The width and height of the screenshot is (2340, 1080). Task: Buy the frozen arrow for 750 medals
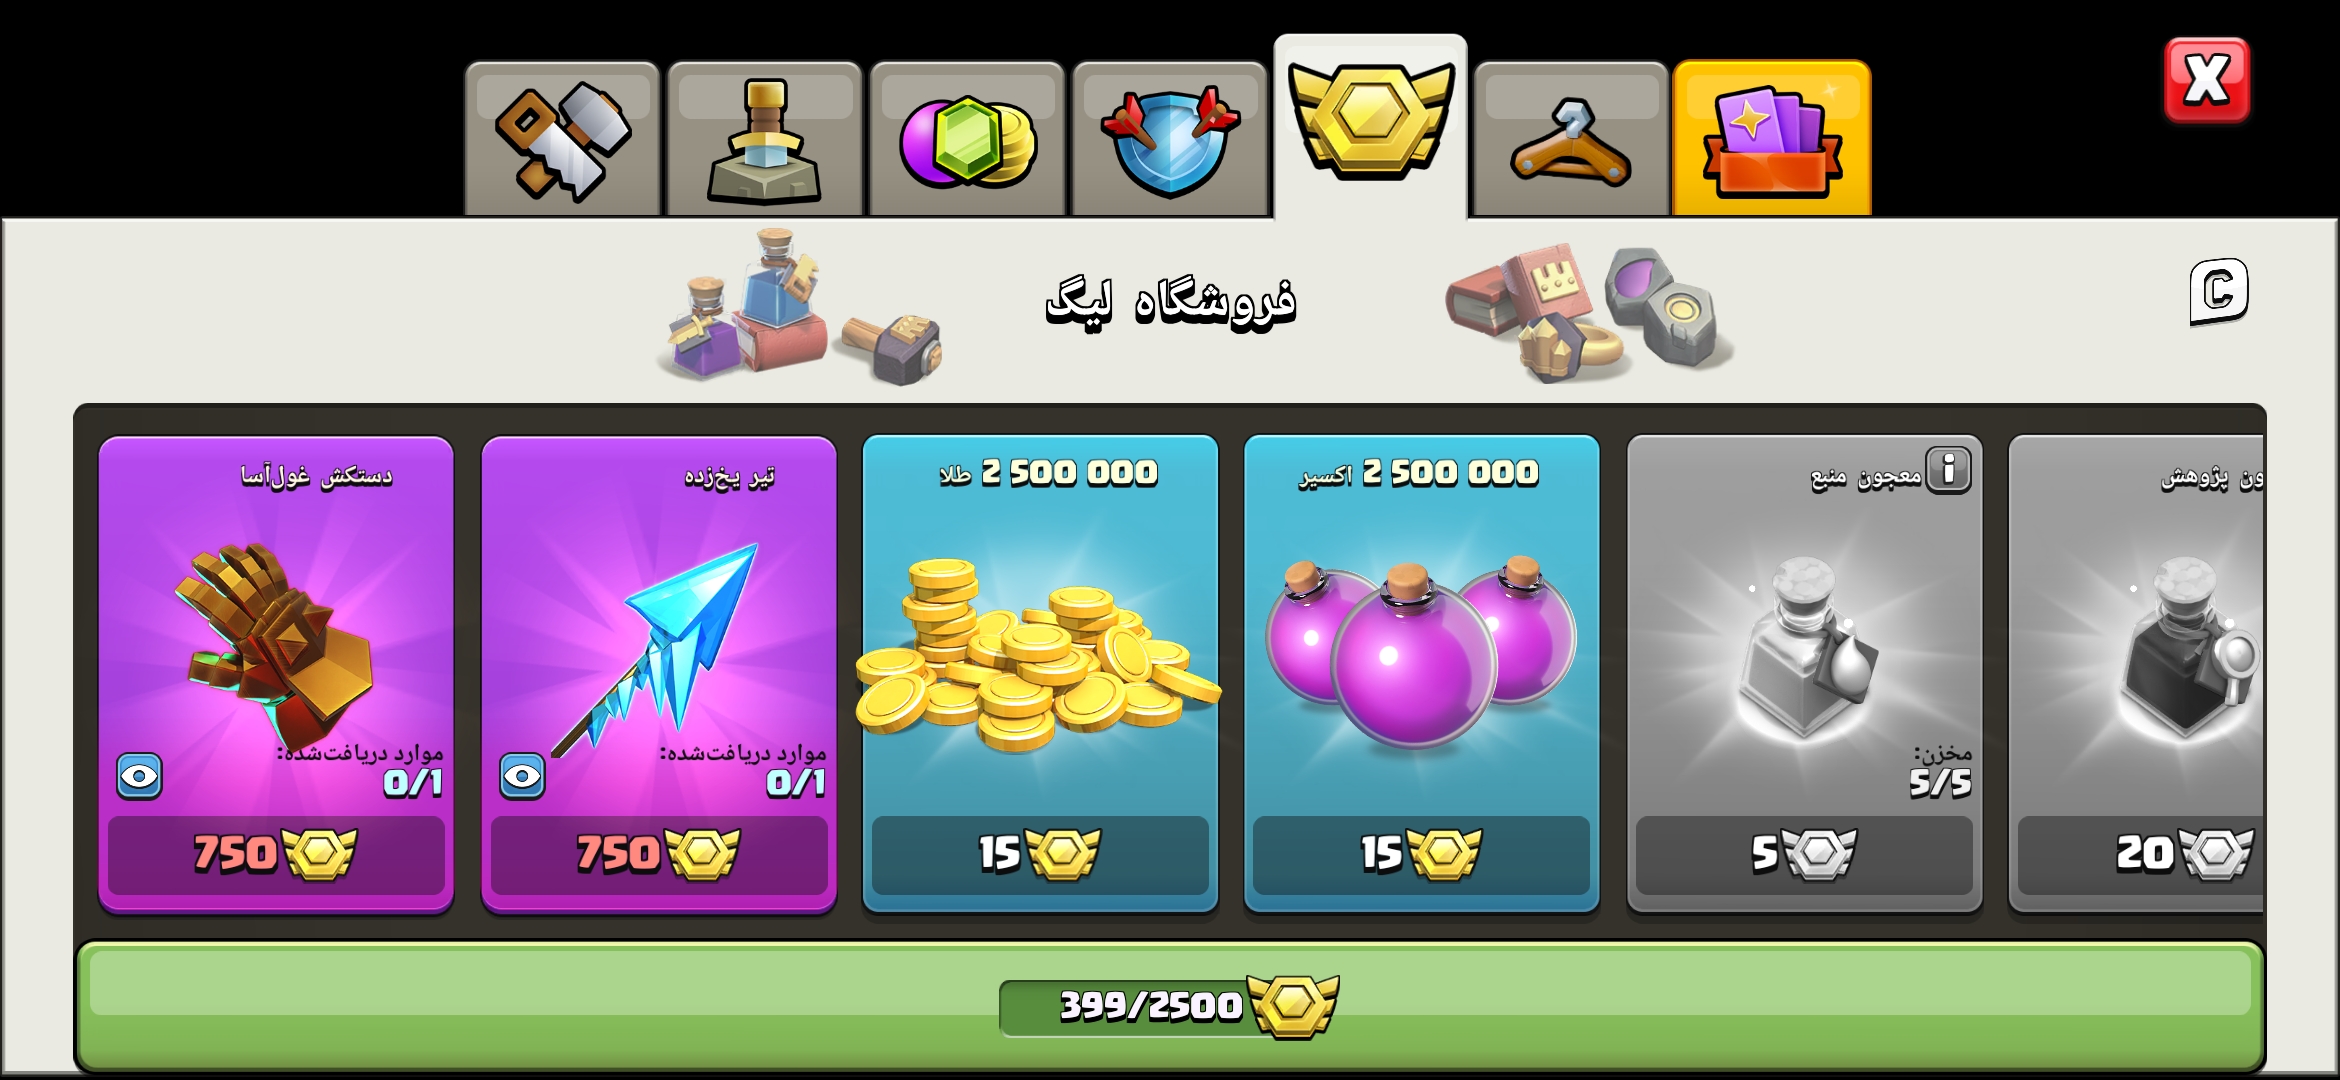(659, 854)
